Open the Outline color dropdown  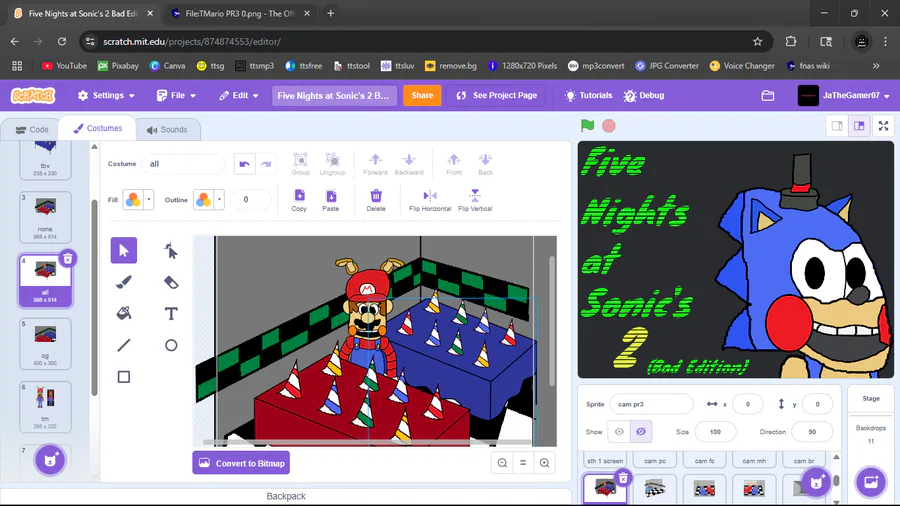point(208,200)
